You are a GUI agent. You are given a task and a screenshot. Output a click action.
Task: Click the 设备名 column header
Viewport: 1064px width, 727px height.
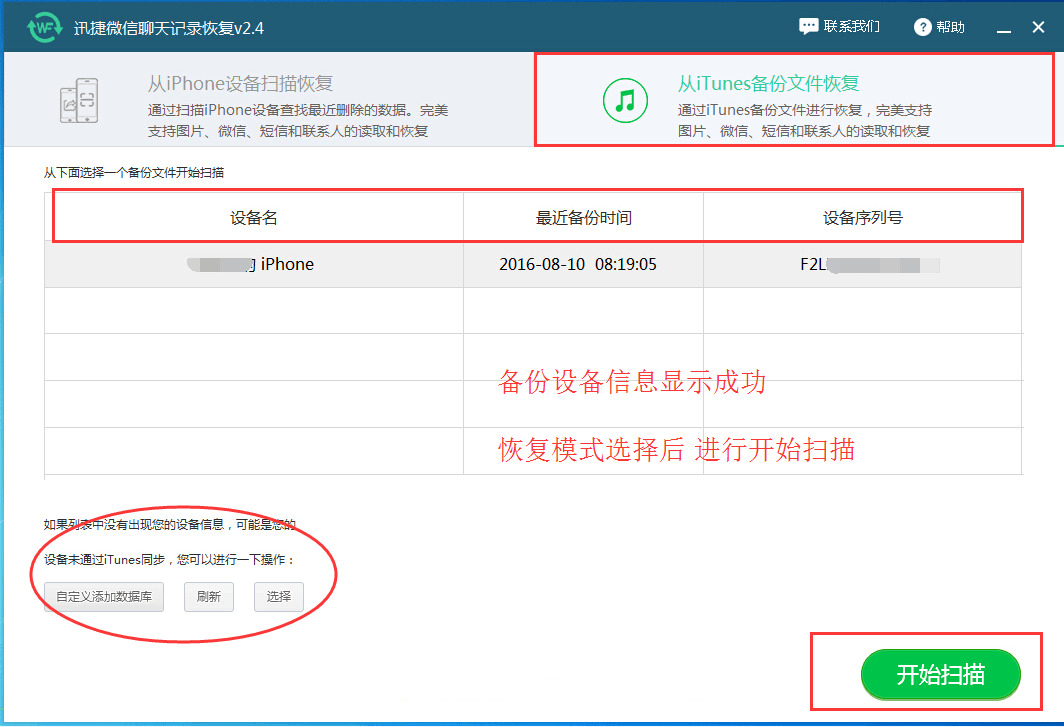point(254,218)
